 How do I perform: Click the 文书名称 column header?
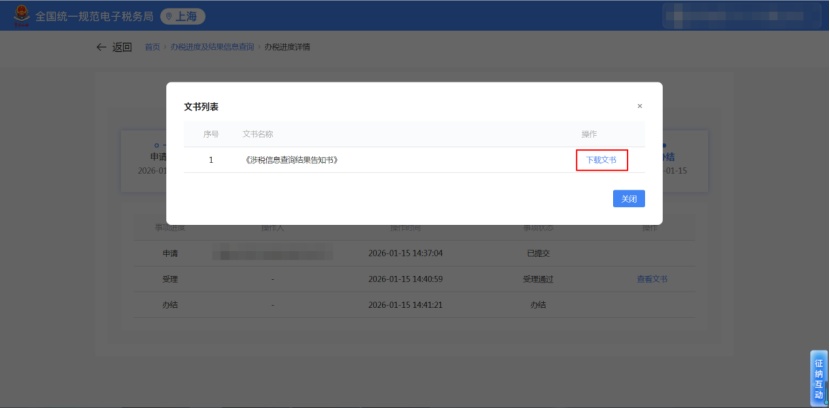click(x=258, y=134)
